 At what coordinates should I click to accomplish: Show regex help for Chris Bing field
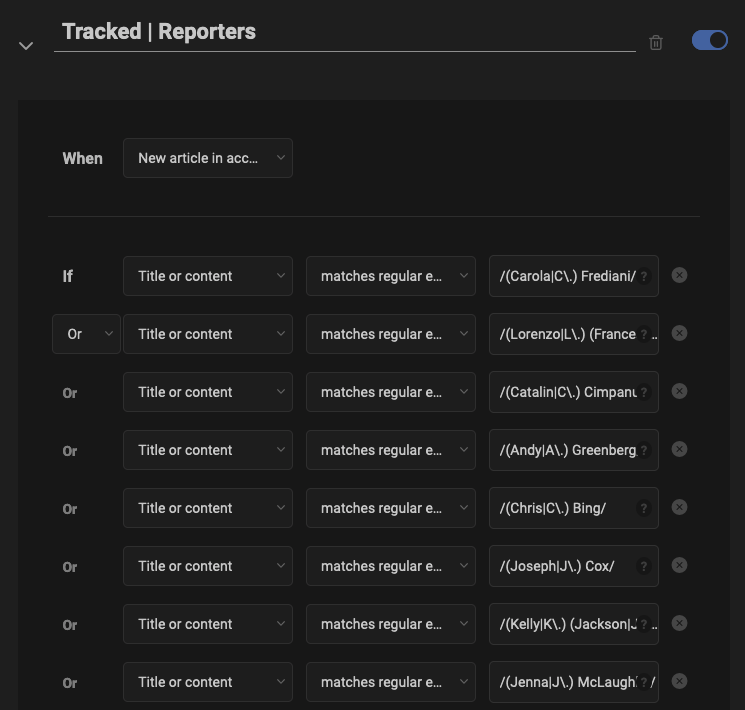click(x=643, y=509)
